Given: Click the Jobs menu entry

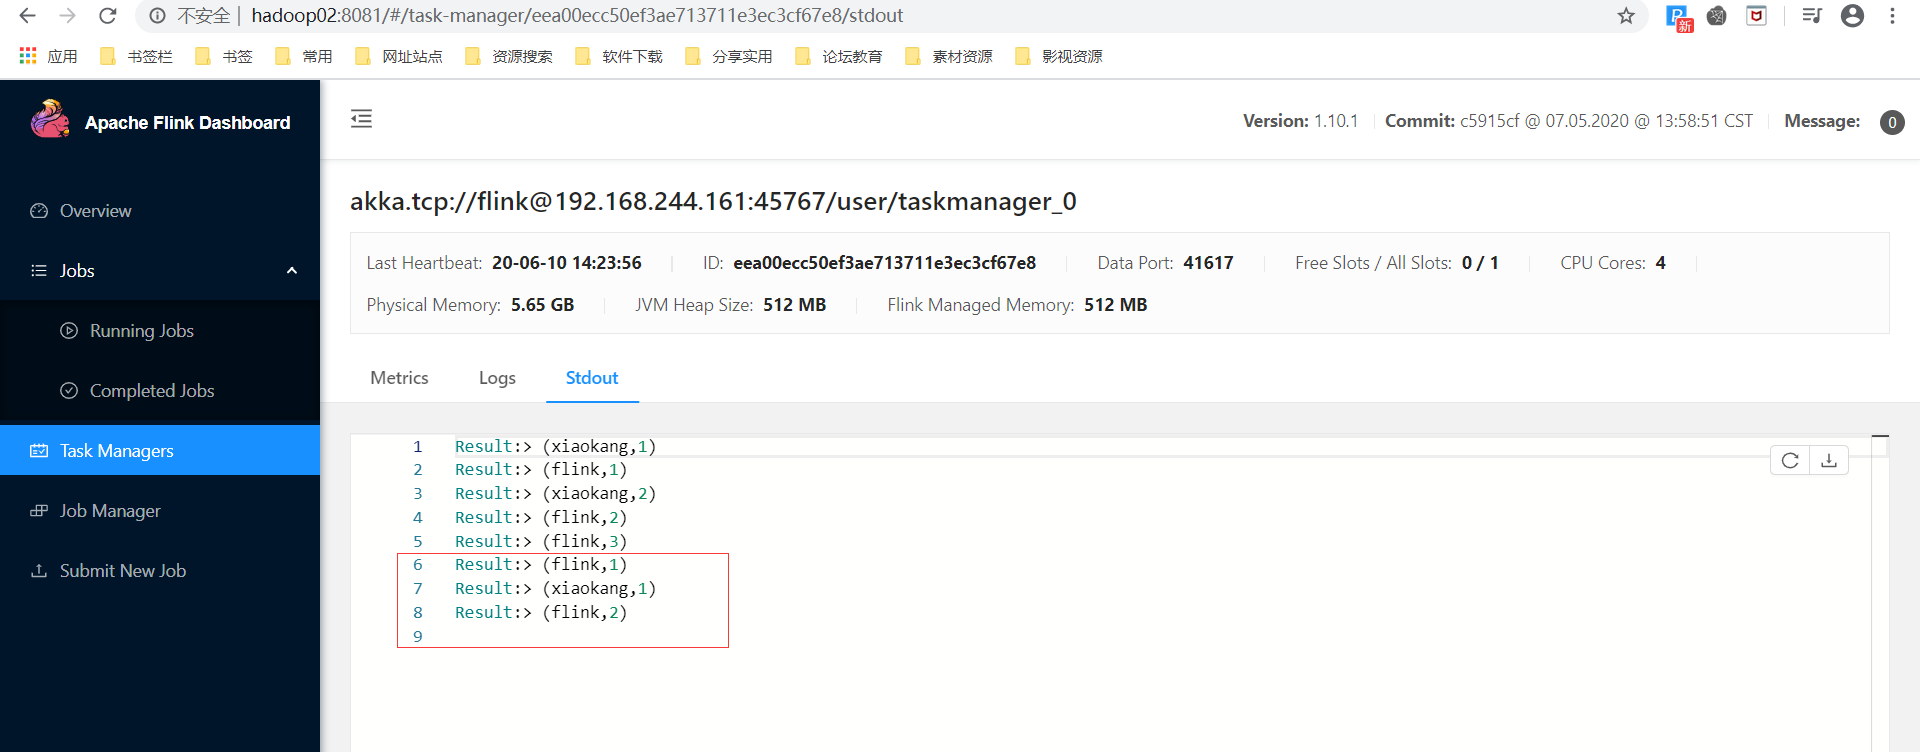Looking at the screenshot, I should pos(160,271).
